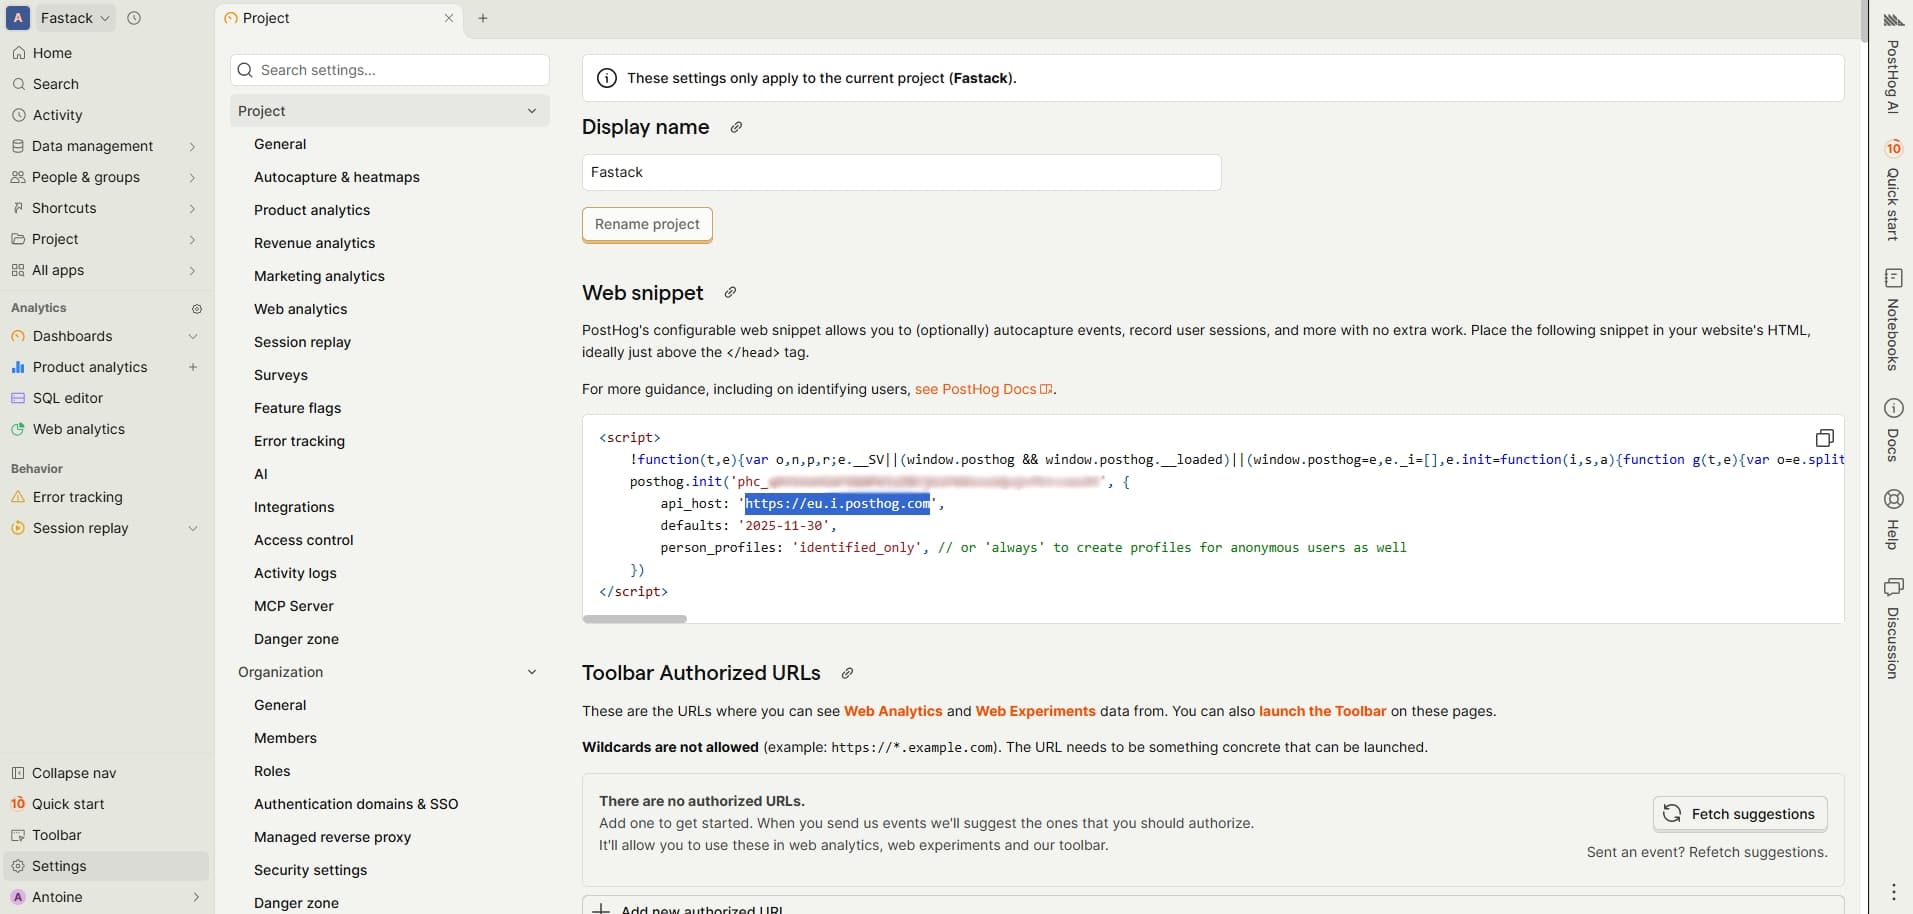Image resolution: width=1913 pixels, height=914 pixels.
Task: Click the Display name text field
Action: (901, 172)
